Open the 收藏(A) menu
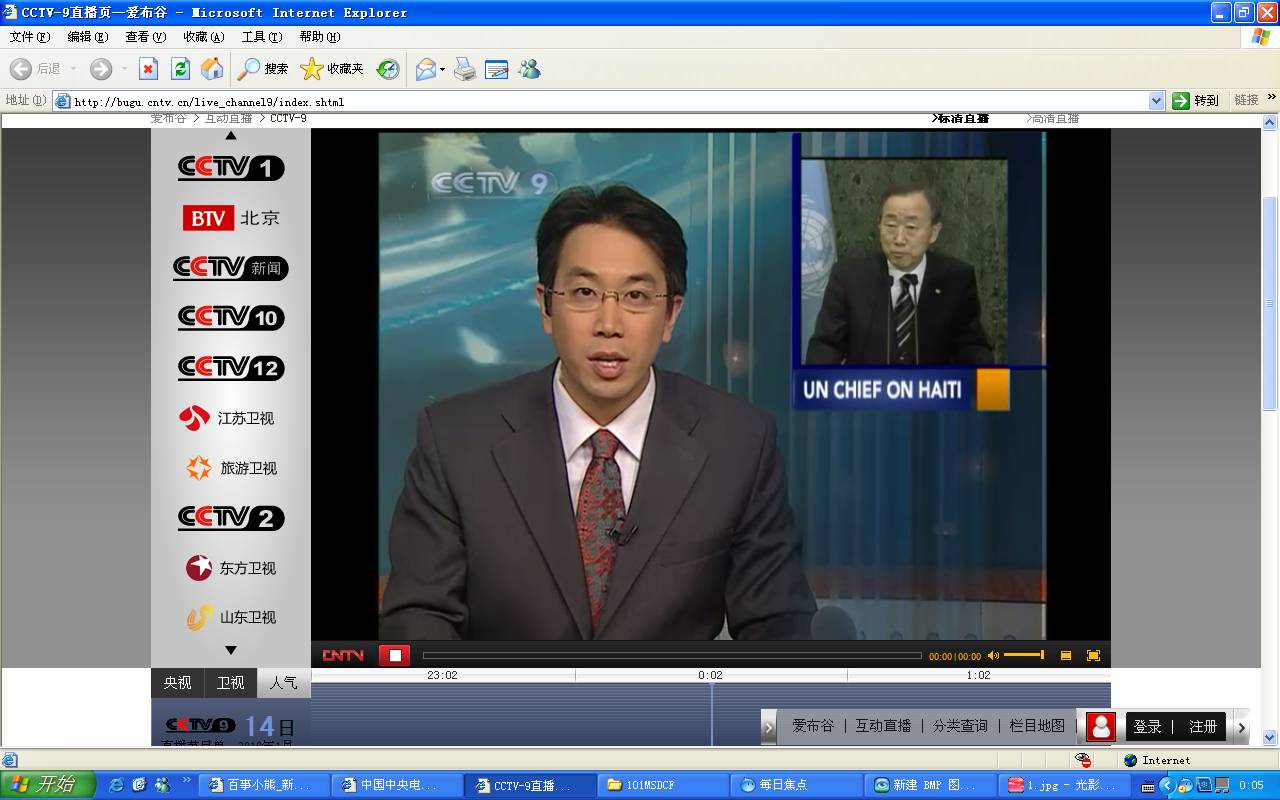This screenshot has height=800, width=1280. tap(204, 37)
